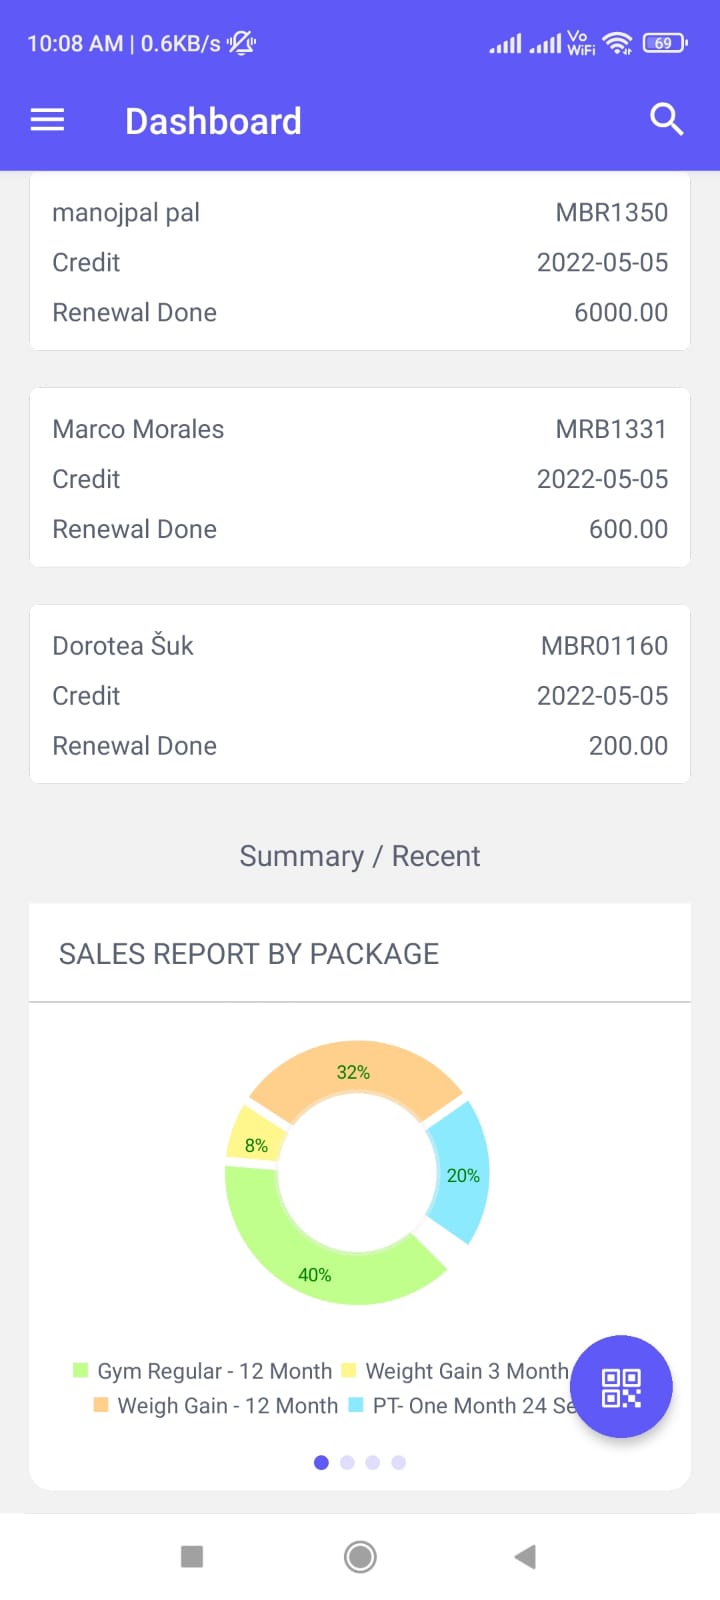The image size is (720, 1600).
Task: Select the fourth carousel page dot
Action: (399, 1462)
